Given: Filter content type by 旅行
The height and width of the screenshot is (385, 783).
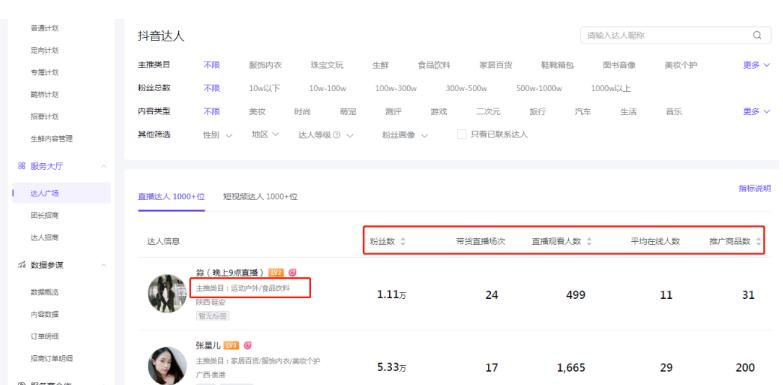Looking at the screenshot, I should pyautogui.click(x=537, y=111).
